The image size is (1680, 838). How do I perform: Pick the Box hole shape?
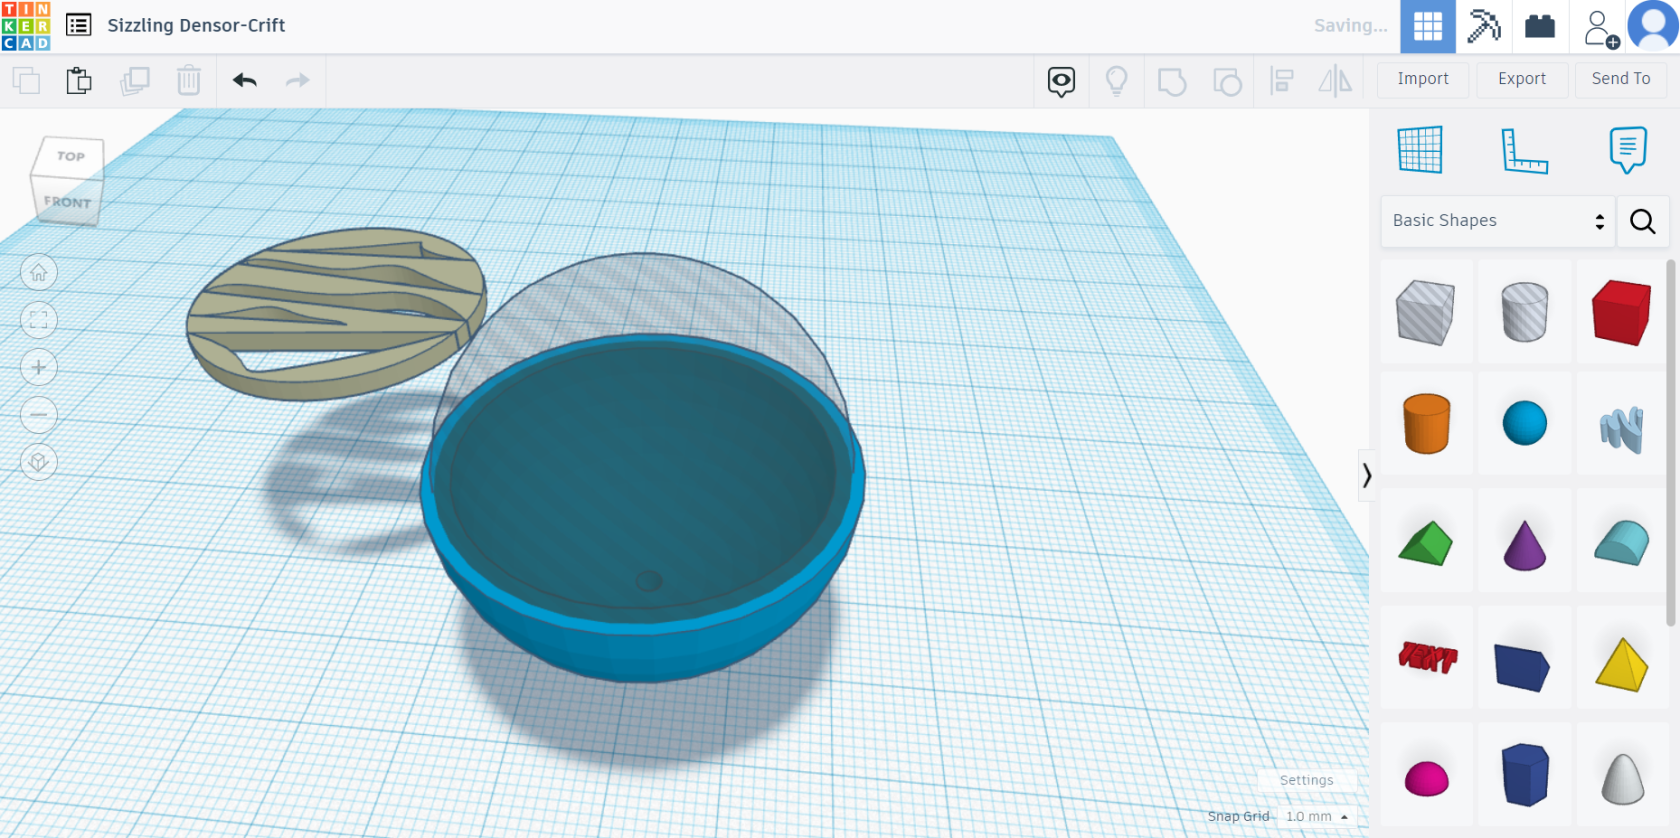point(1426,312)
